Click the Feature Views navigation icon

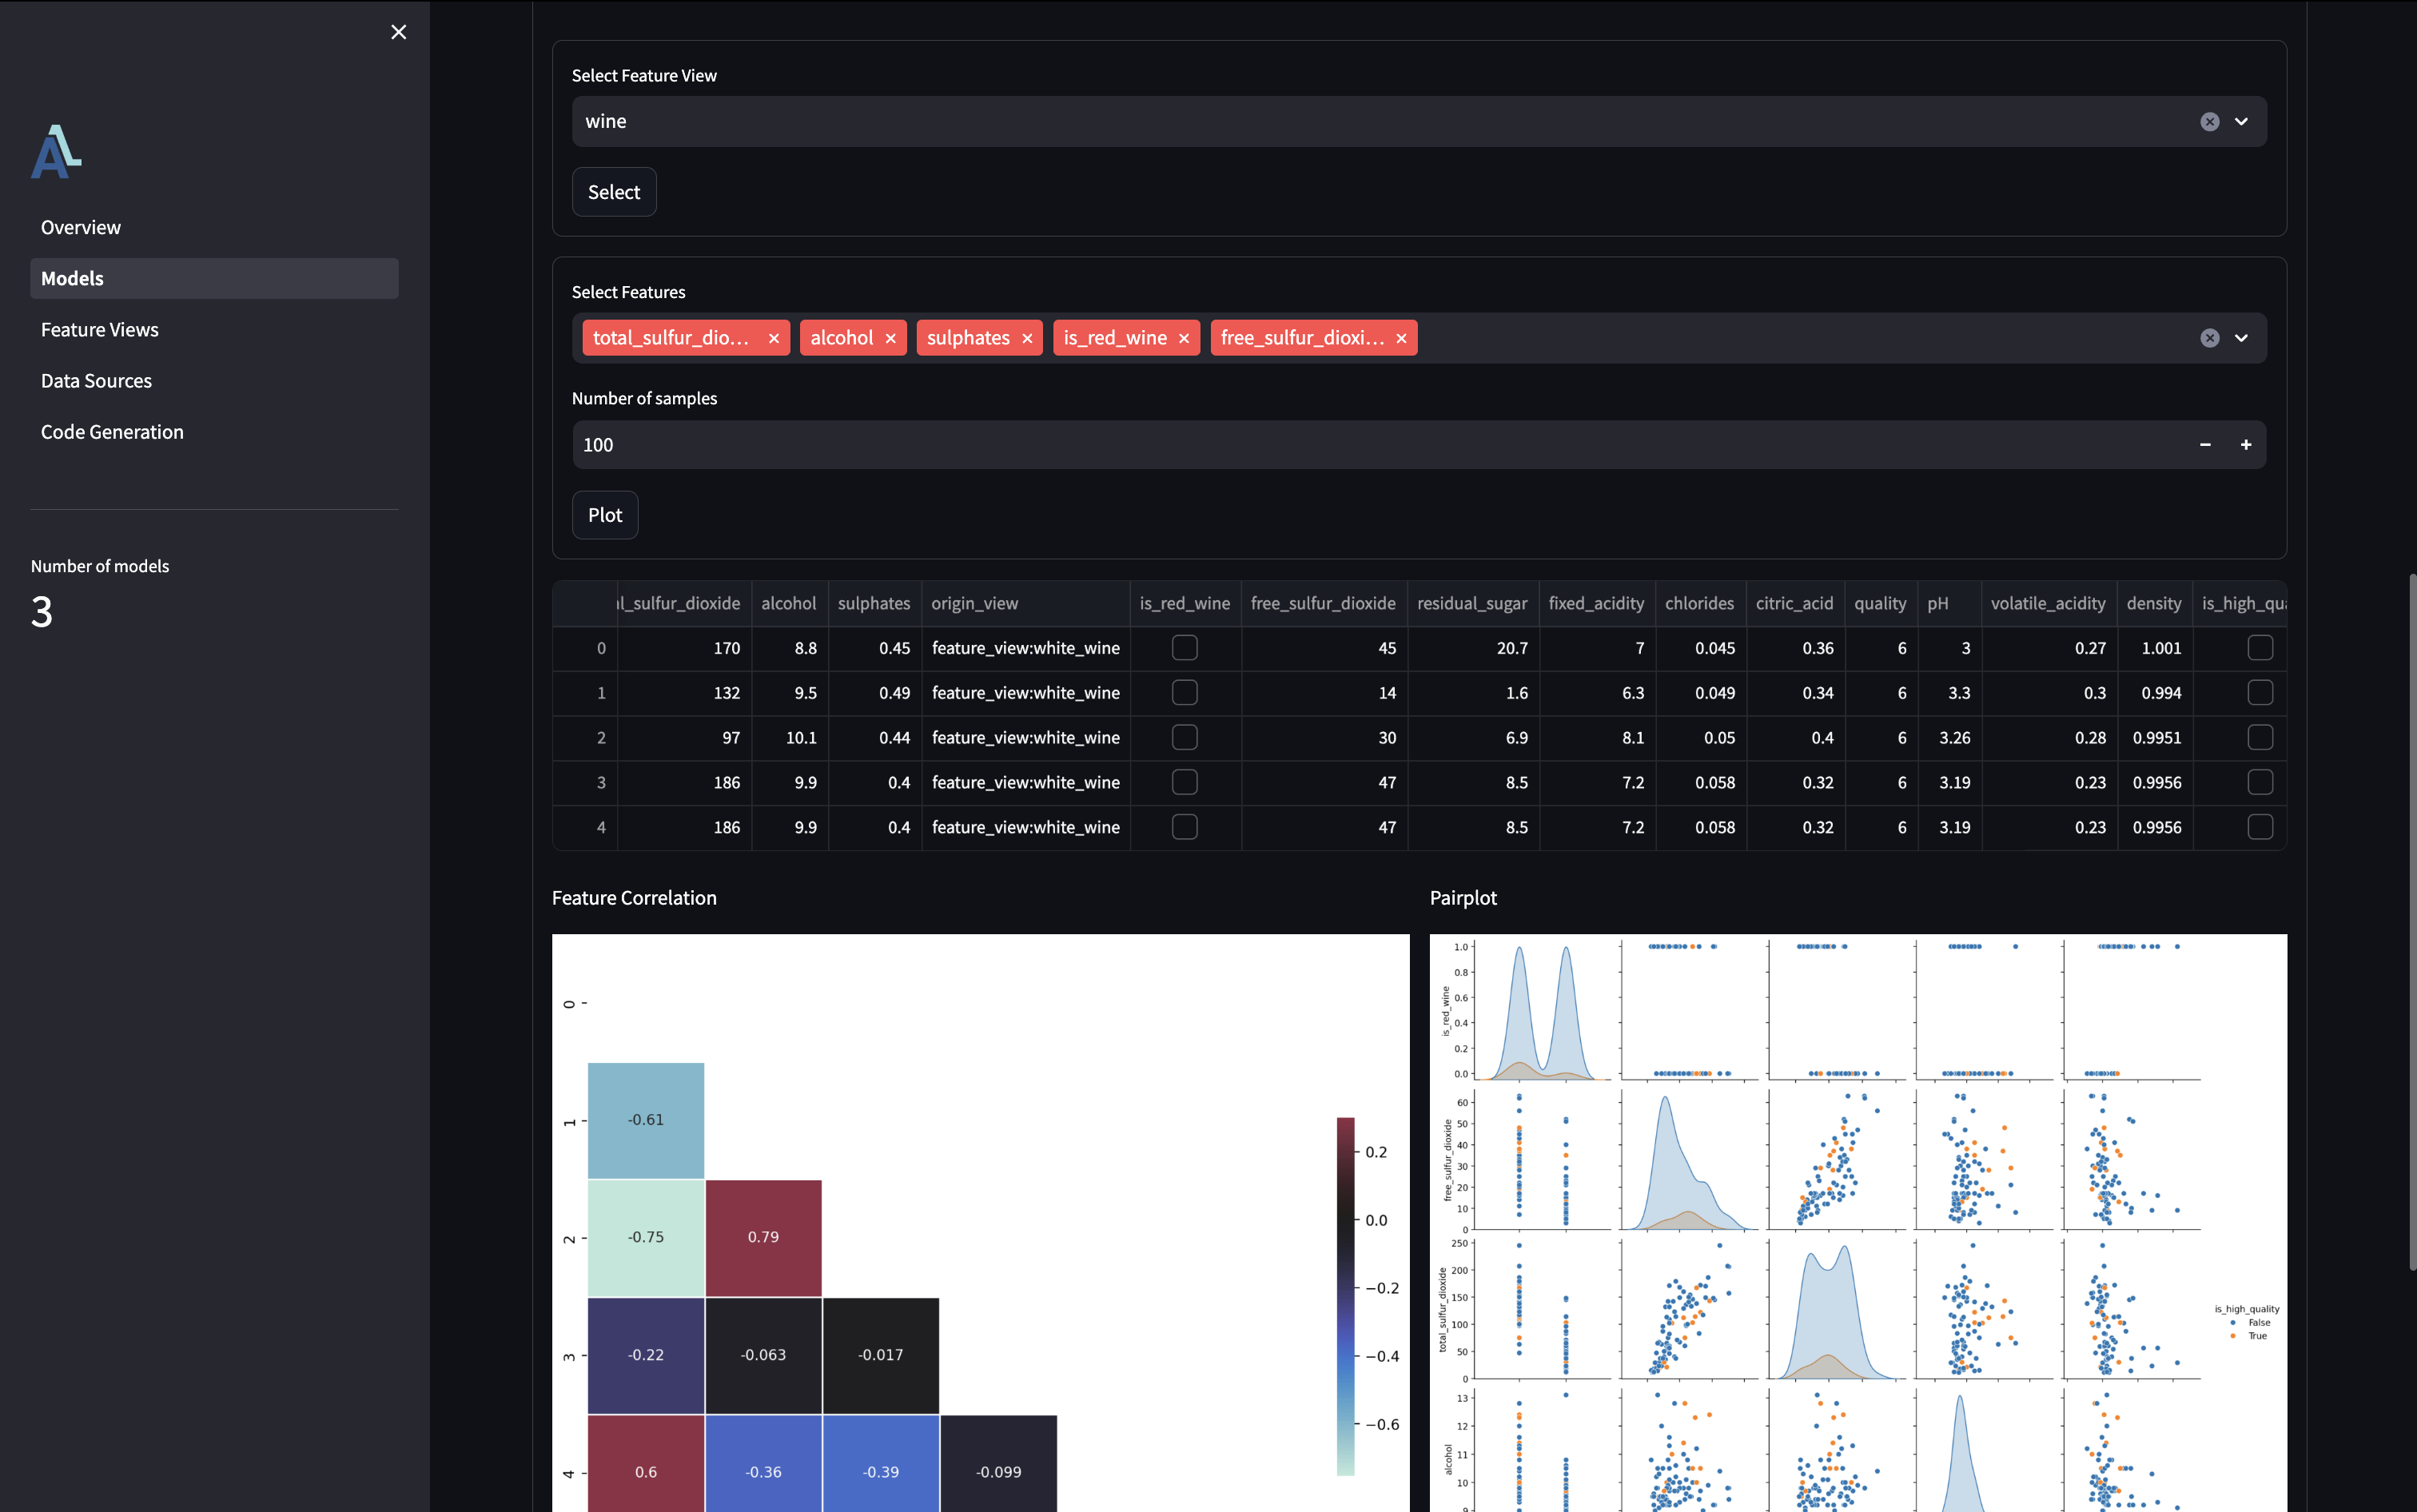pos(99,328)
